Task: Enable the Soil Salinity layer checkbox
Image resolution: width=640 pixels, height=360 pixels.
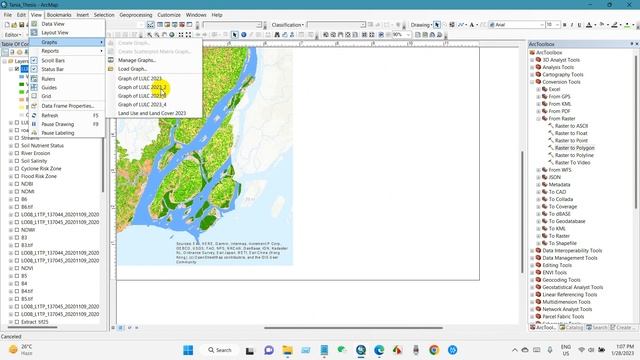Action: click(x=17, y=161)
